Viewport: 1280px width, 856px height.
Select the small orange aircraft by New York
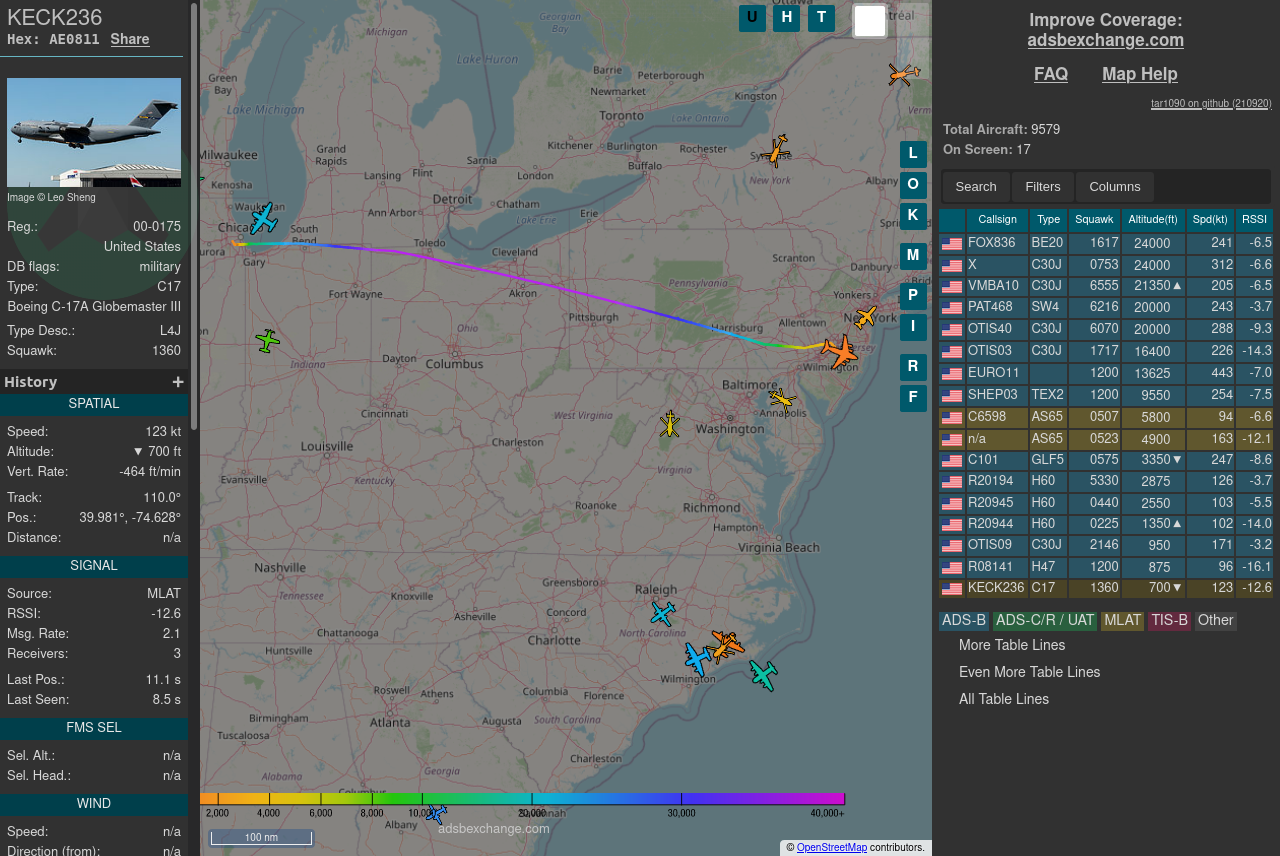point(865,318)
